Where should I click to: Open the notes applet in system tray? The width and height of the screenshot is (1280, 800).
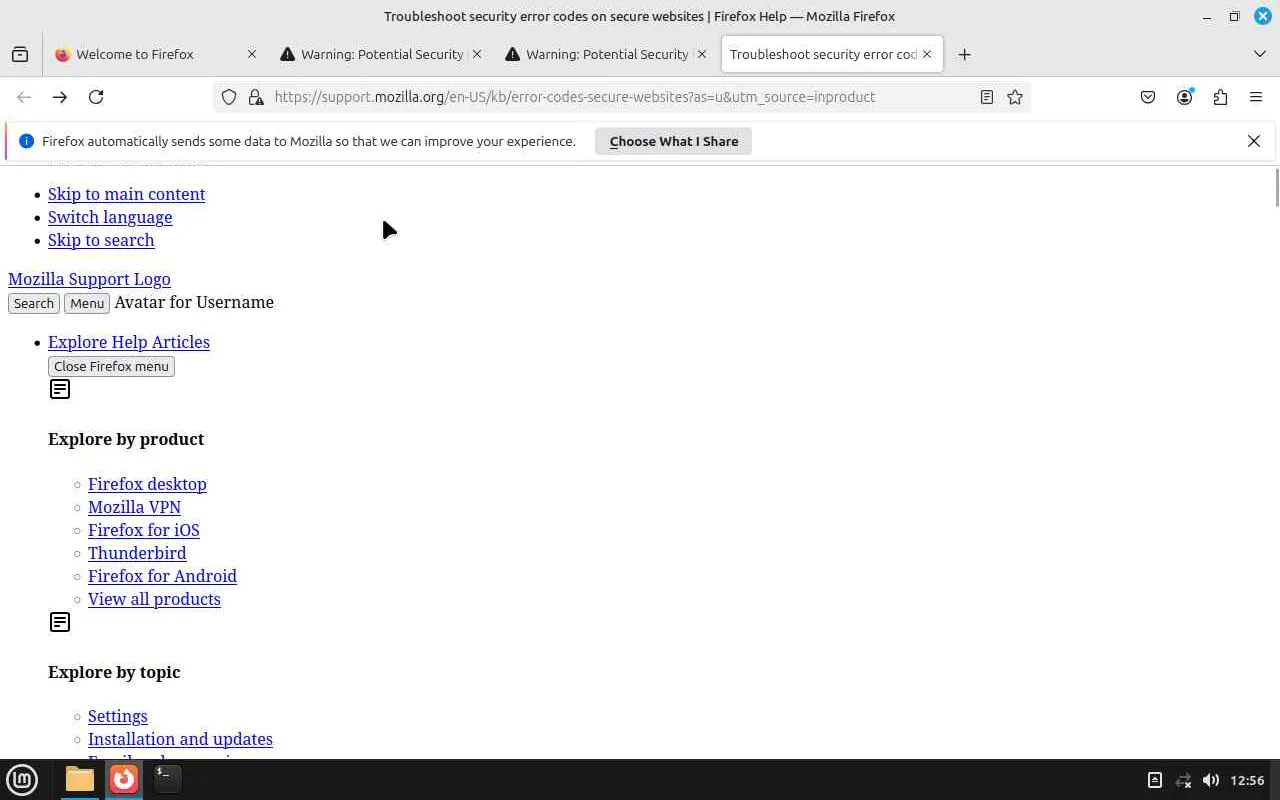click(x=1154, y=780)
